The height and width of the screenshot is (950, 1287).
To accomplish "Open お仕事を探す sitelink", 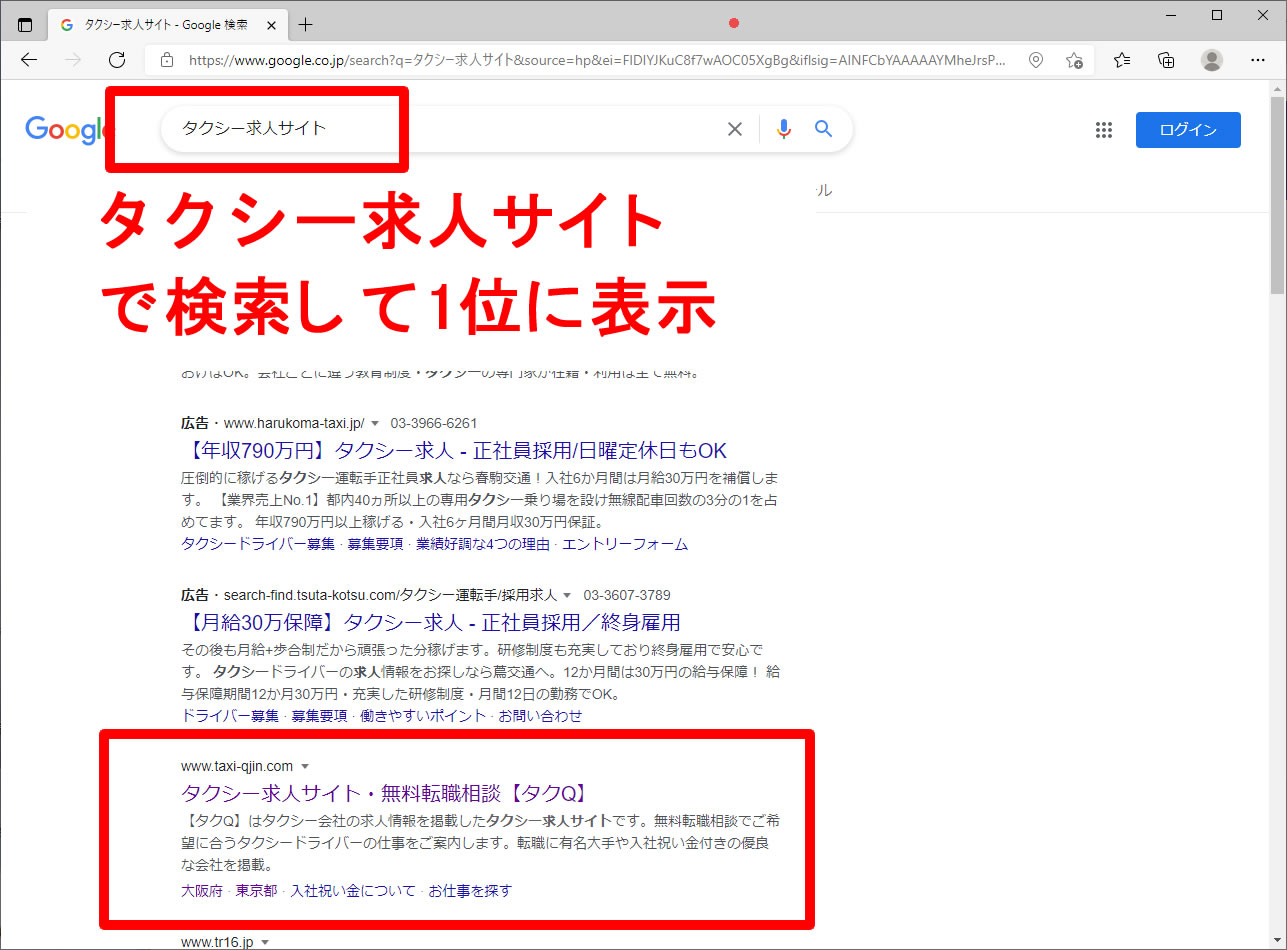I will click(x=470, y=890).
